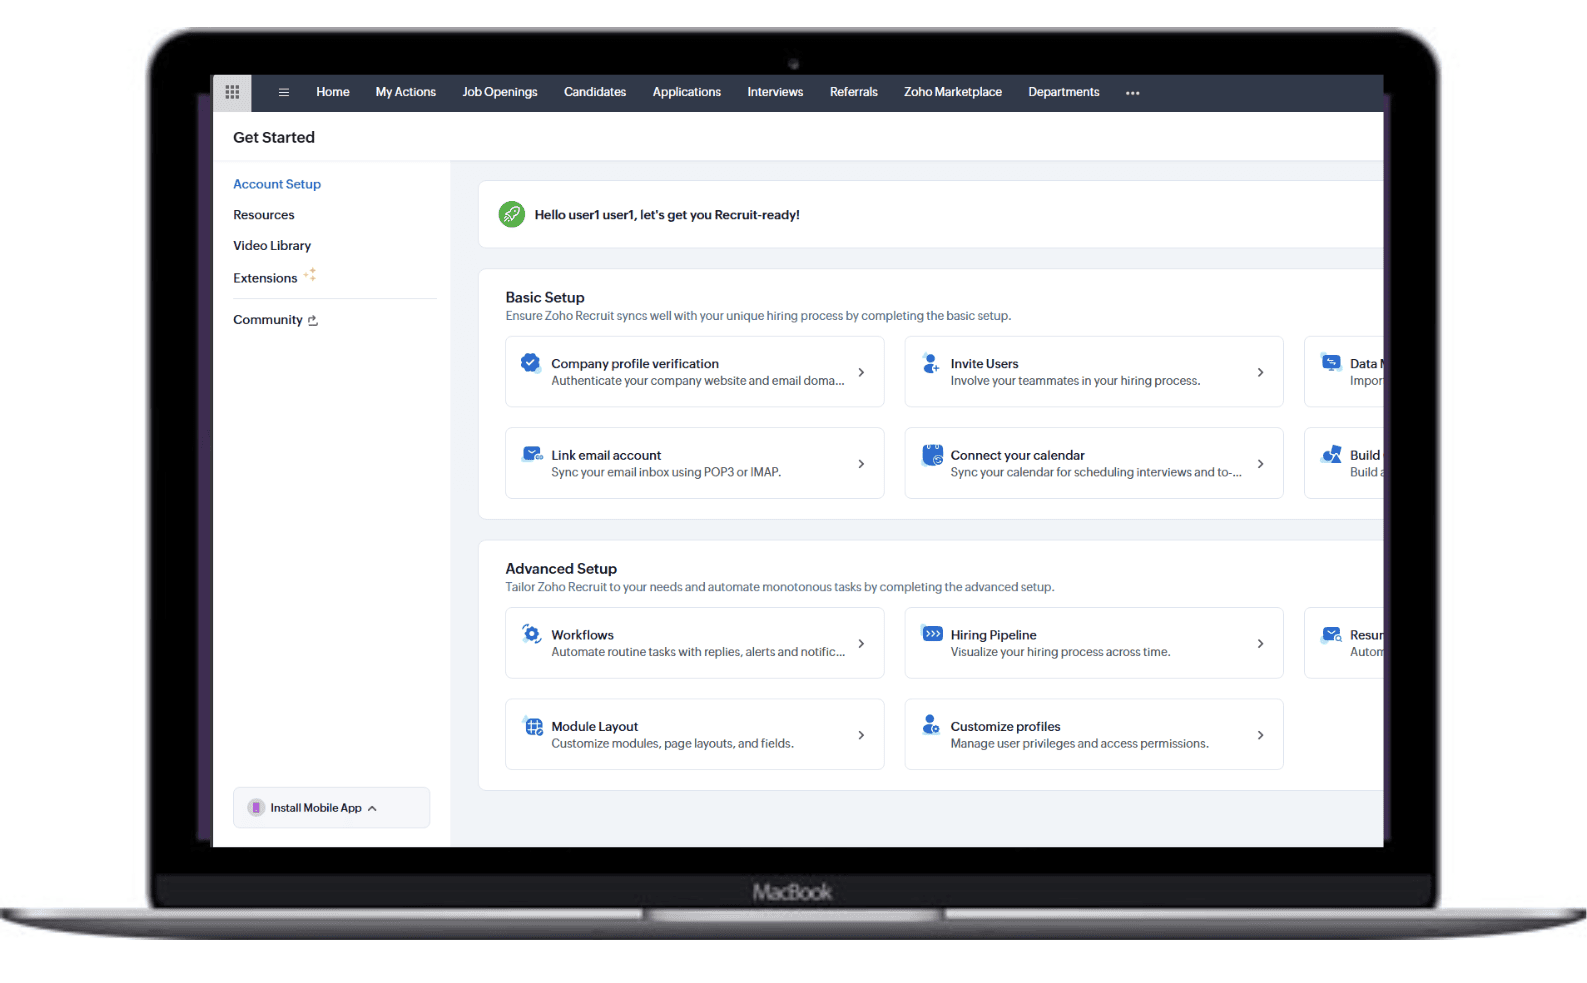The height and width of the screenshot is (983, 1587).
Task: Go to Interviews in the navigation bar
Action: coord(775,92)
